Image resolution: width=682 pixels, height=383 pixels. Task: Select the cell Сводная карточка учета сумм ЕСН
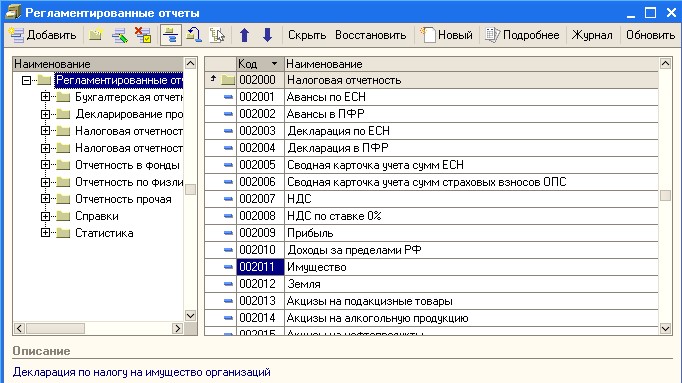pyautogui.click(x=471, y=165)
